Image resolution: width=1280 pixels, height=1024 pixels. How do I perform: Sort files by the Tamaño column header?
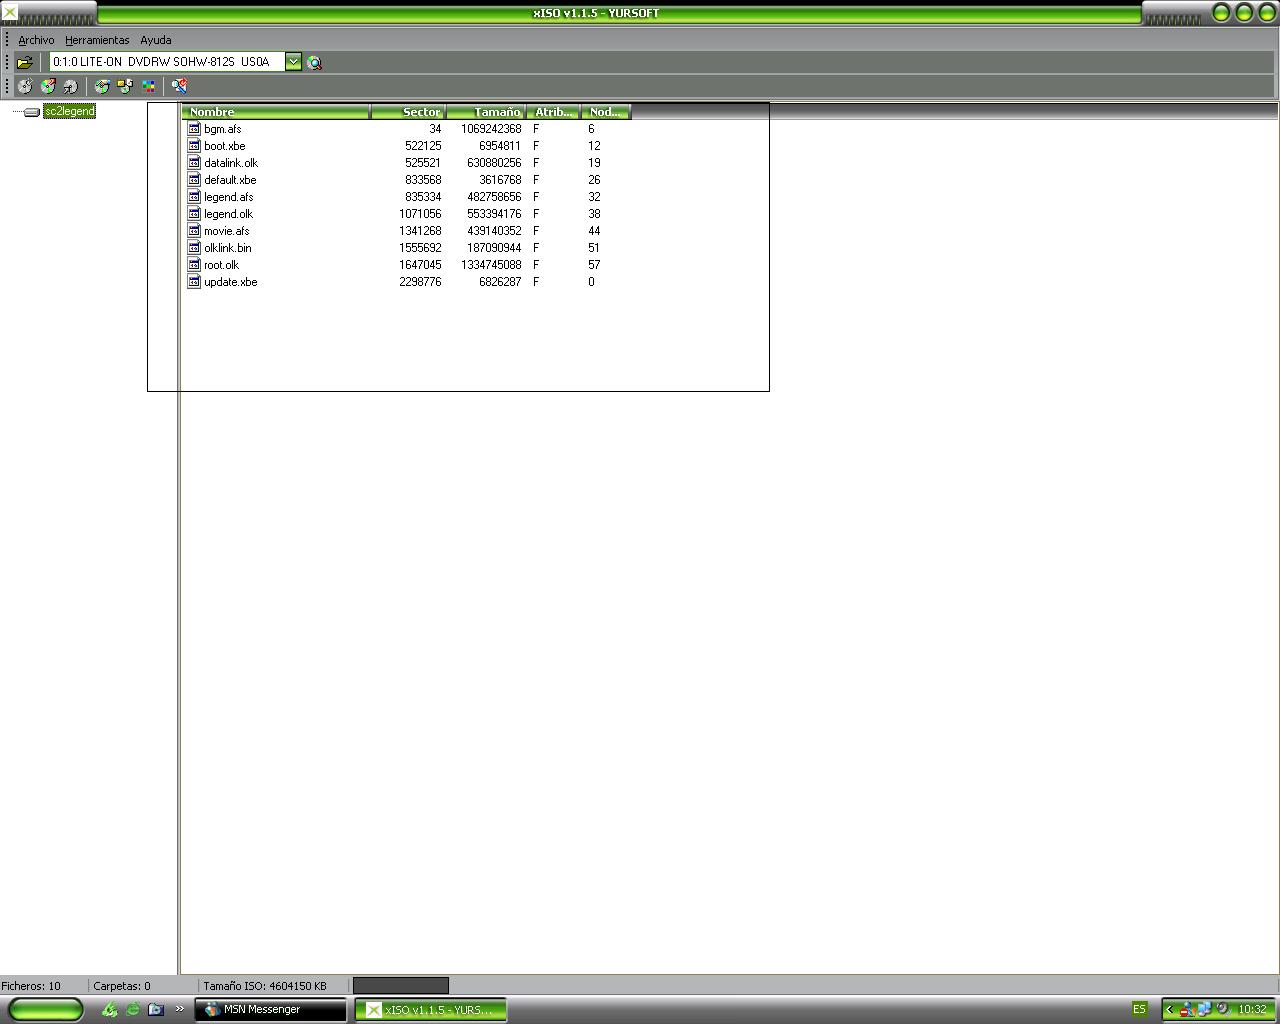[487, 112]
